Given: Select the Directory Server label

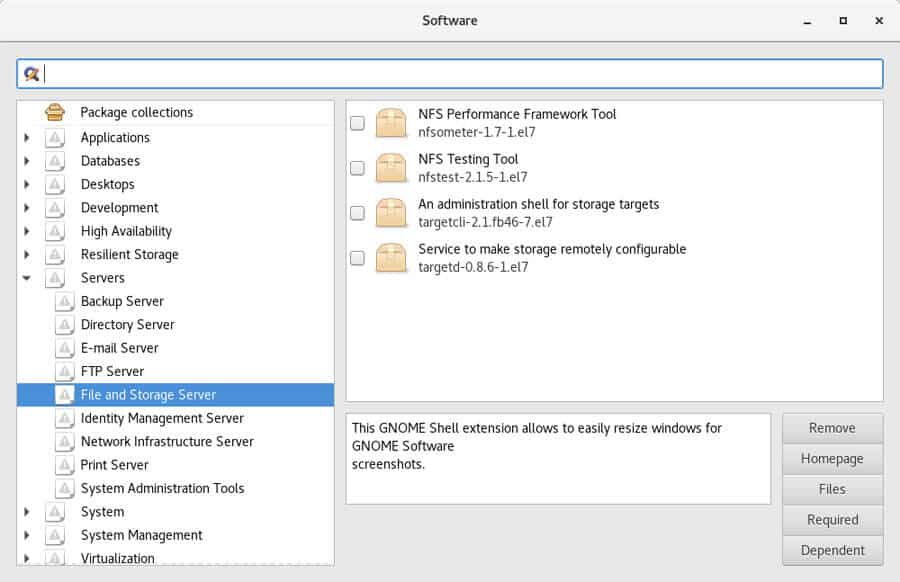Looking at the screenshot, I should [x=127, y=325].
